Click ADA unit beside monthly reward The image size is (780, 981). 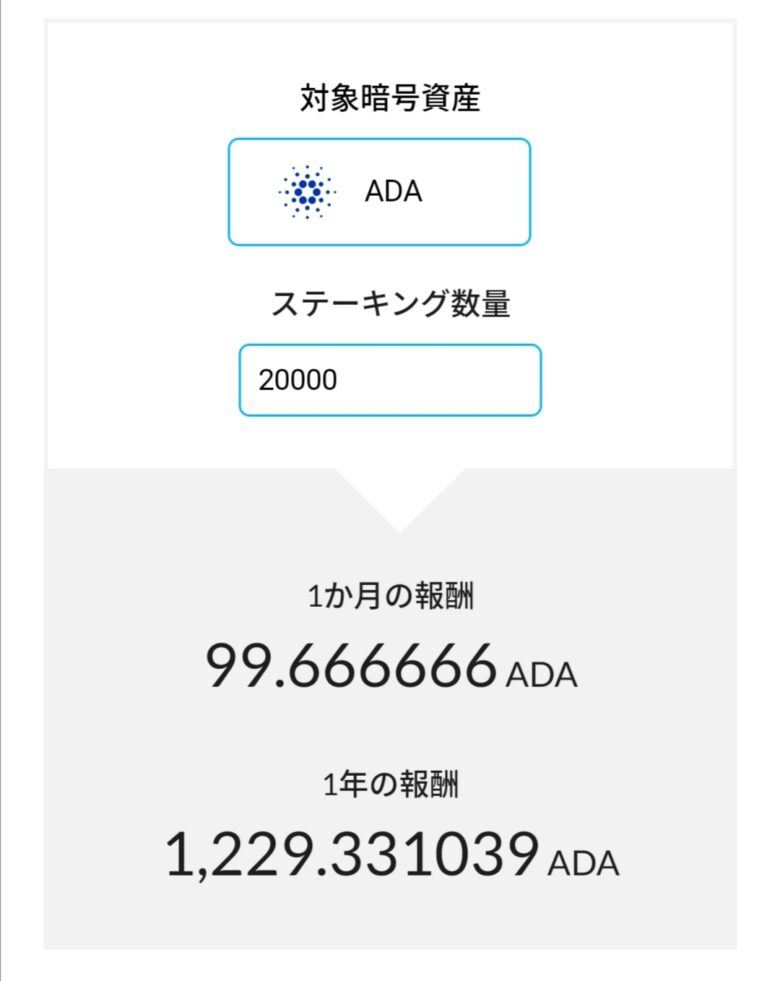tap(542, 676)
